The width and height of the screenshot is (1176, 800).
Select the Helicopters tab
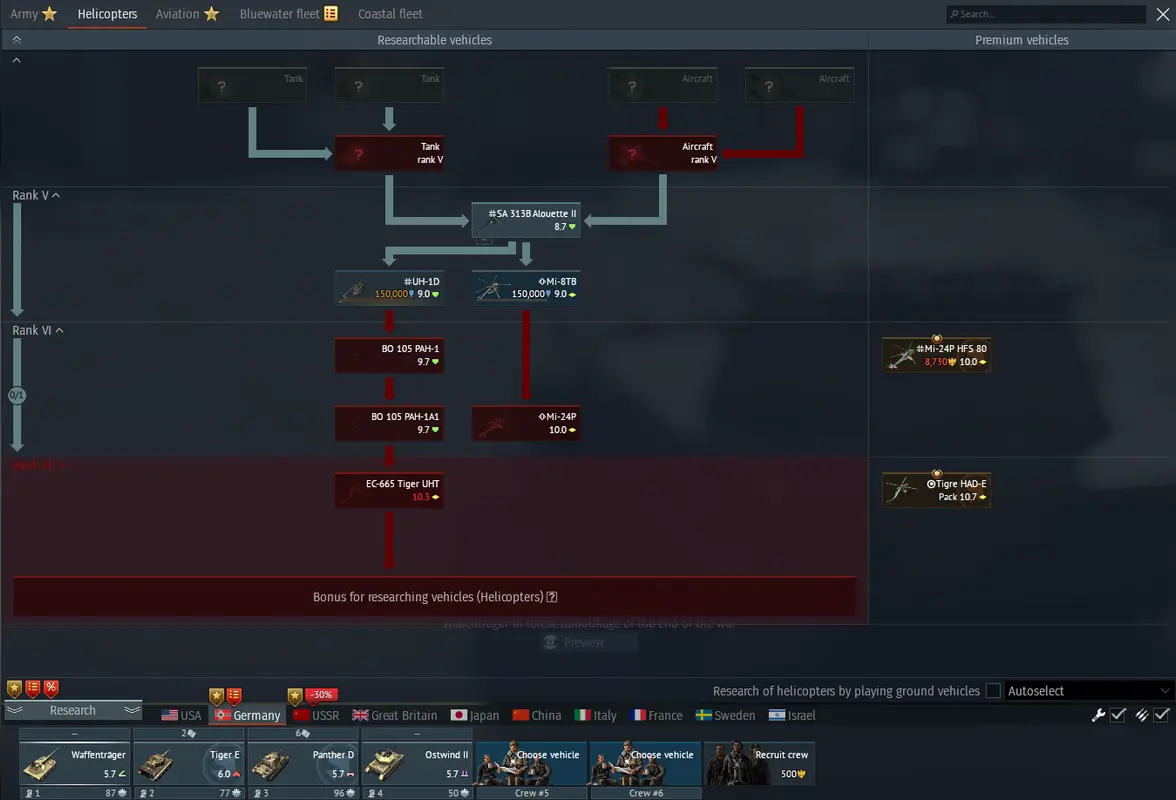pos(107,13)
